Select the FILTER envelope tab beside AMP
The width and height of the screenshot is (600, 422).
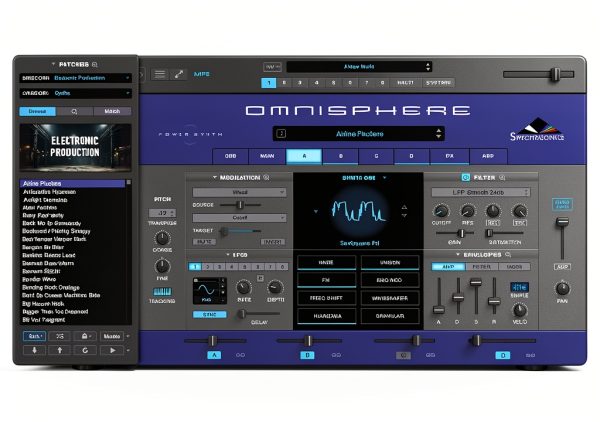point(481,267)
